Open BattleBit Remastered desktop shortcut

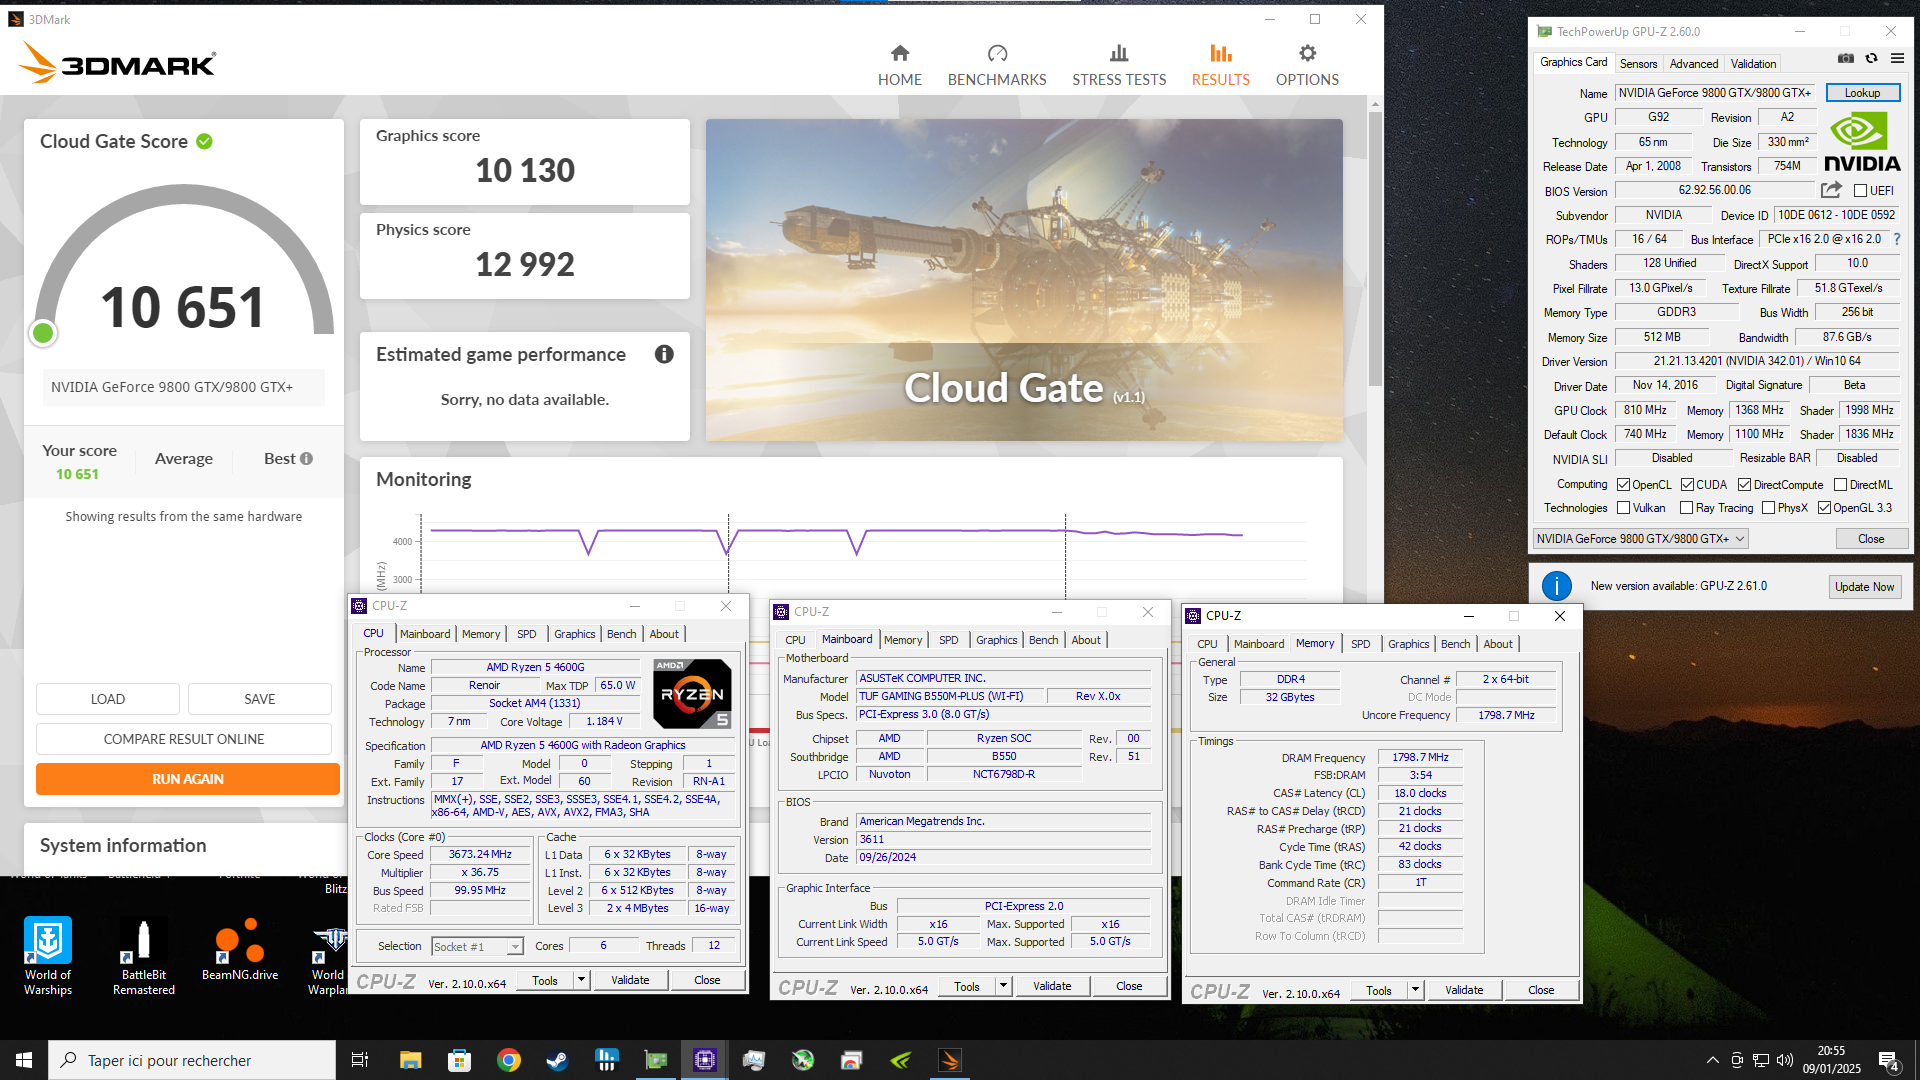(x=144, y=956)
